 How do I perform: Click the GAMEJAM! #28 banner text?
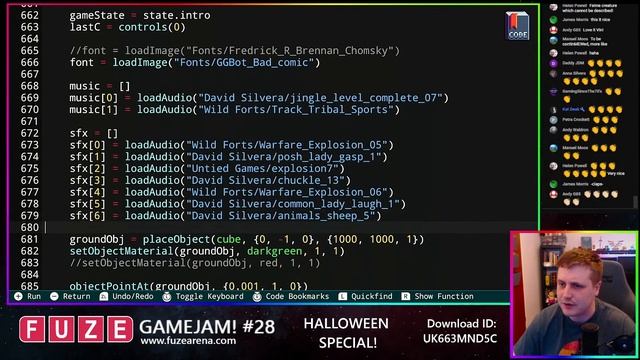[207, 327]
